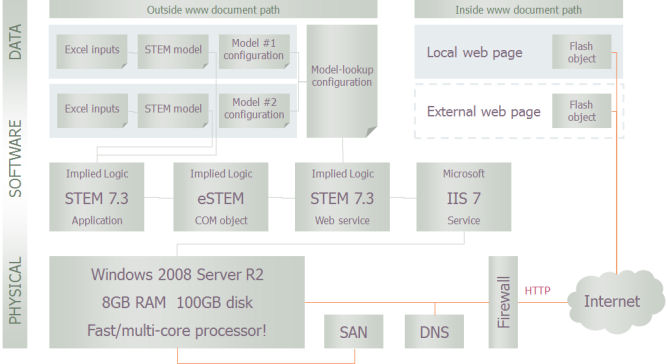Select the Inside www document path header

pos(519,9)
